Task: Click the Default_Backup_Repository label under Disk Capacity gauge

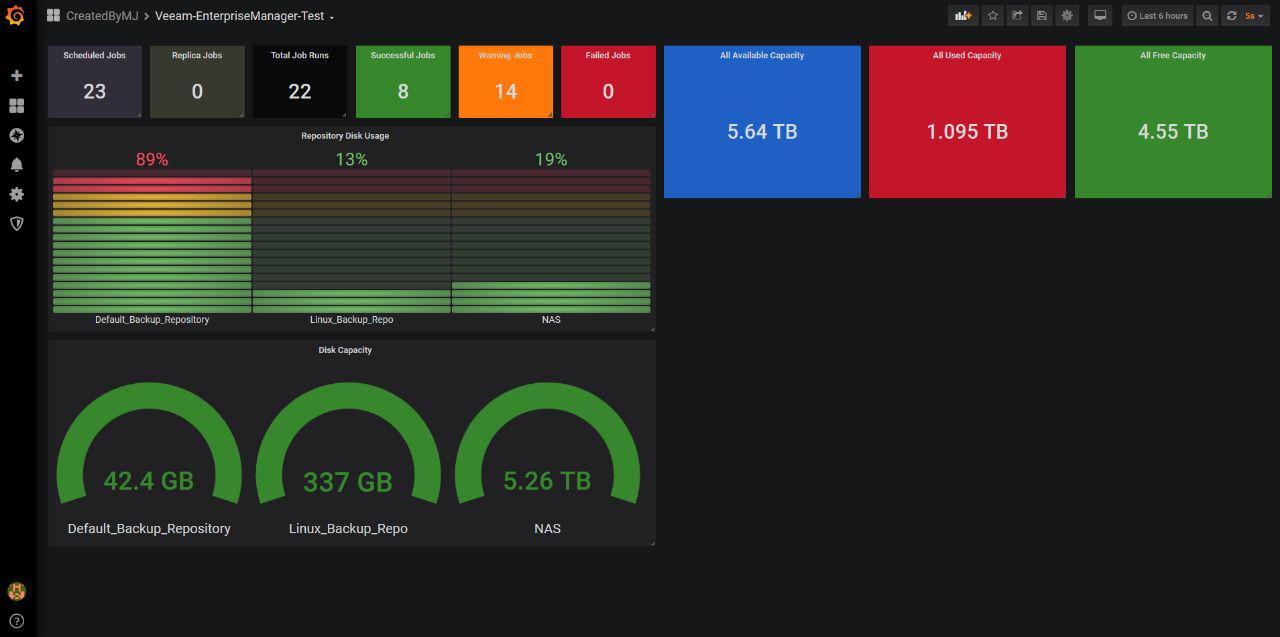Action: pos(149,528)
